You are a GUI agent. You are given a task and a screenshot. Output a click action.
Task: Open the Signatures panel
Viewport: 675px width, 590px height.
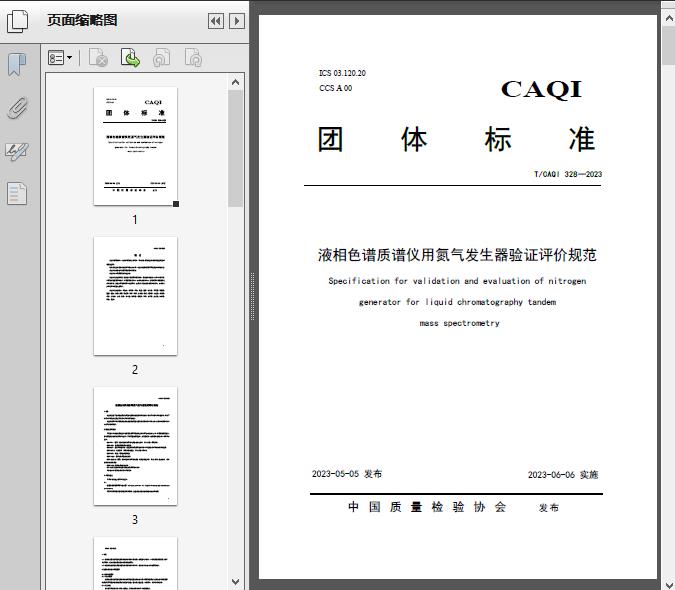(x=17, y=151)
